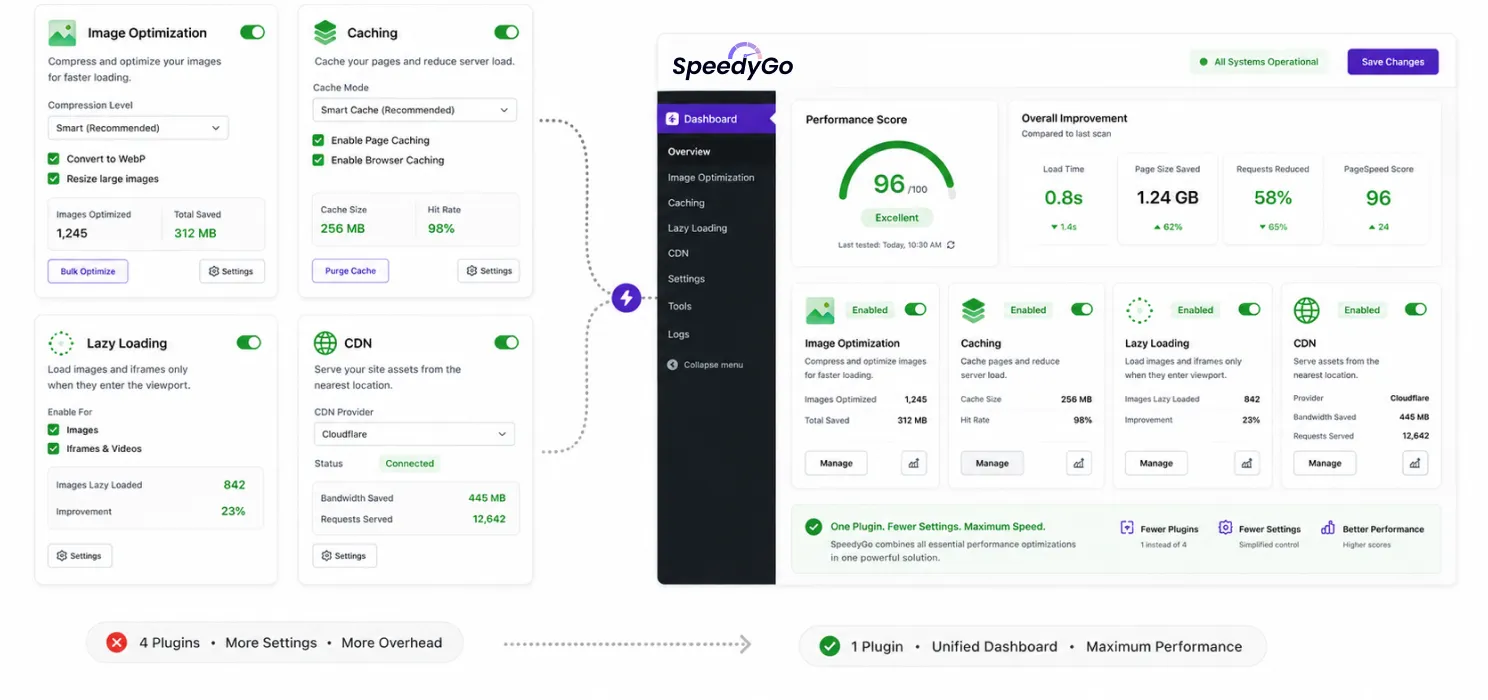The width and height of the screenshot is (1488, 700).
Task: Click green check icon beside 1 Plugin
Action: pos(829,646)
